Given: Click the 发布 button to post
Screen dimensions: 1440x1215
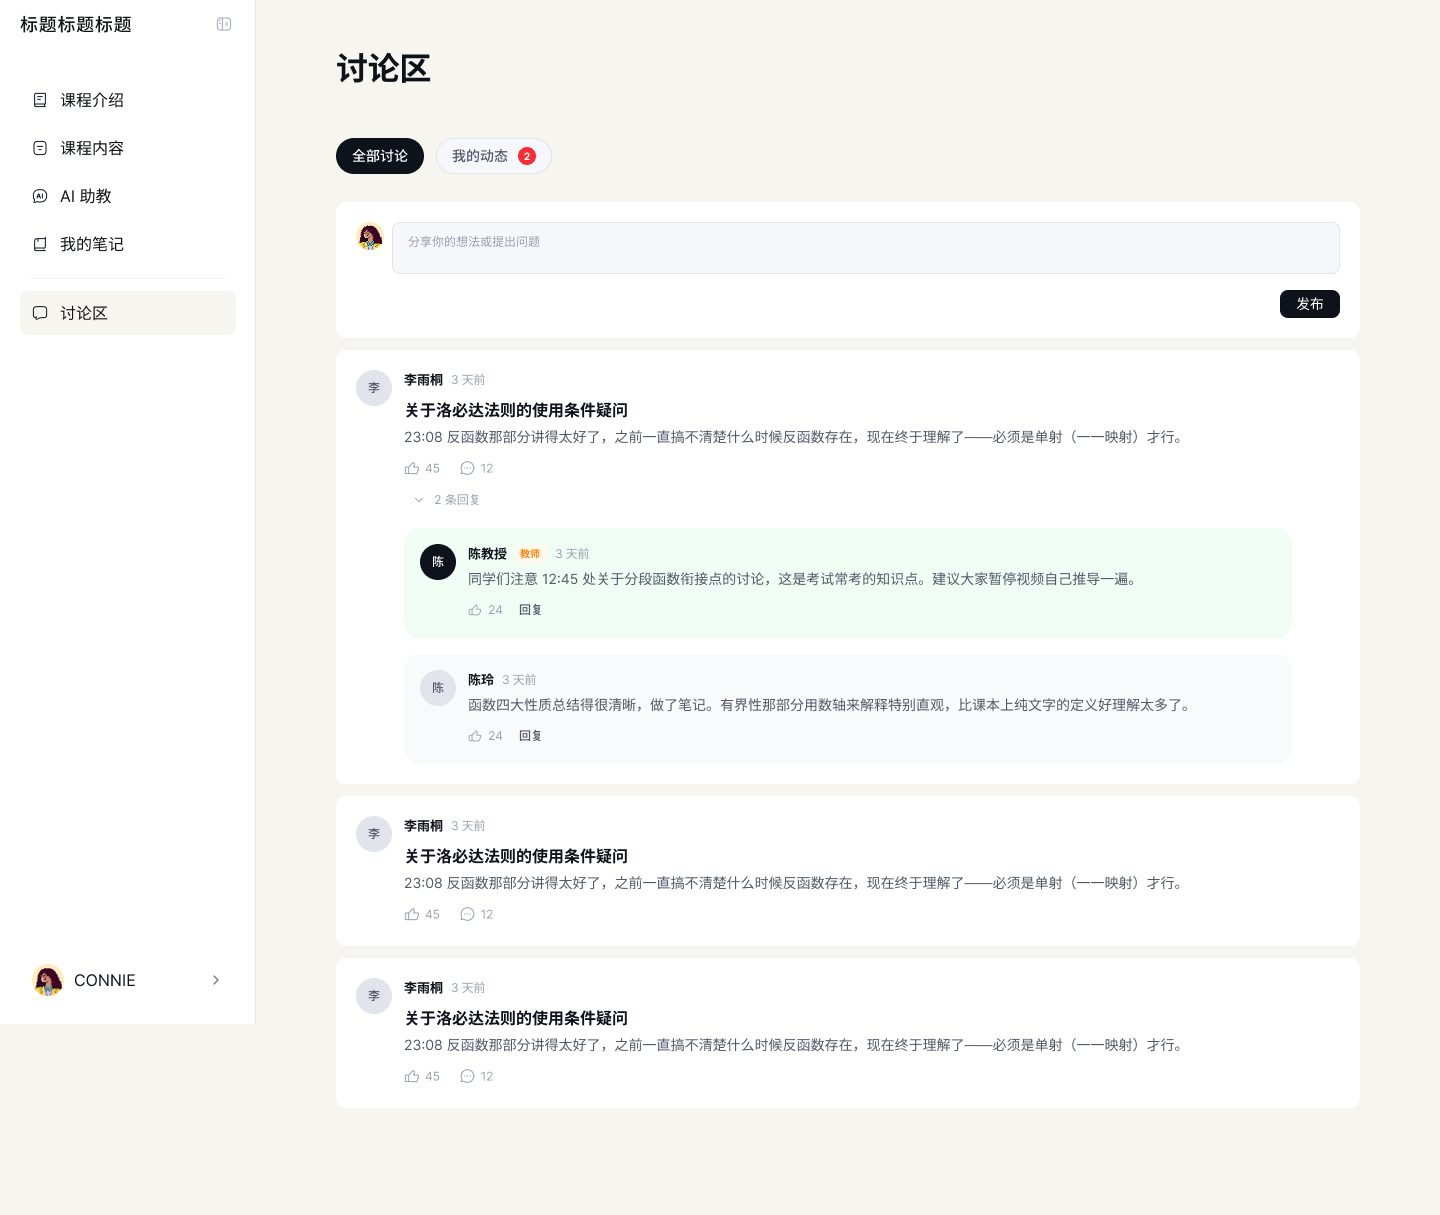Looking at the screenshot, I should pyautogui.click(x=1310, y=304).
